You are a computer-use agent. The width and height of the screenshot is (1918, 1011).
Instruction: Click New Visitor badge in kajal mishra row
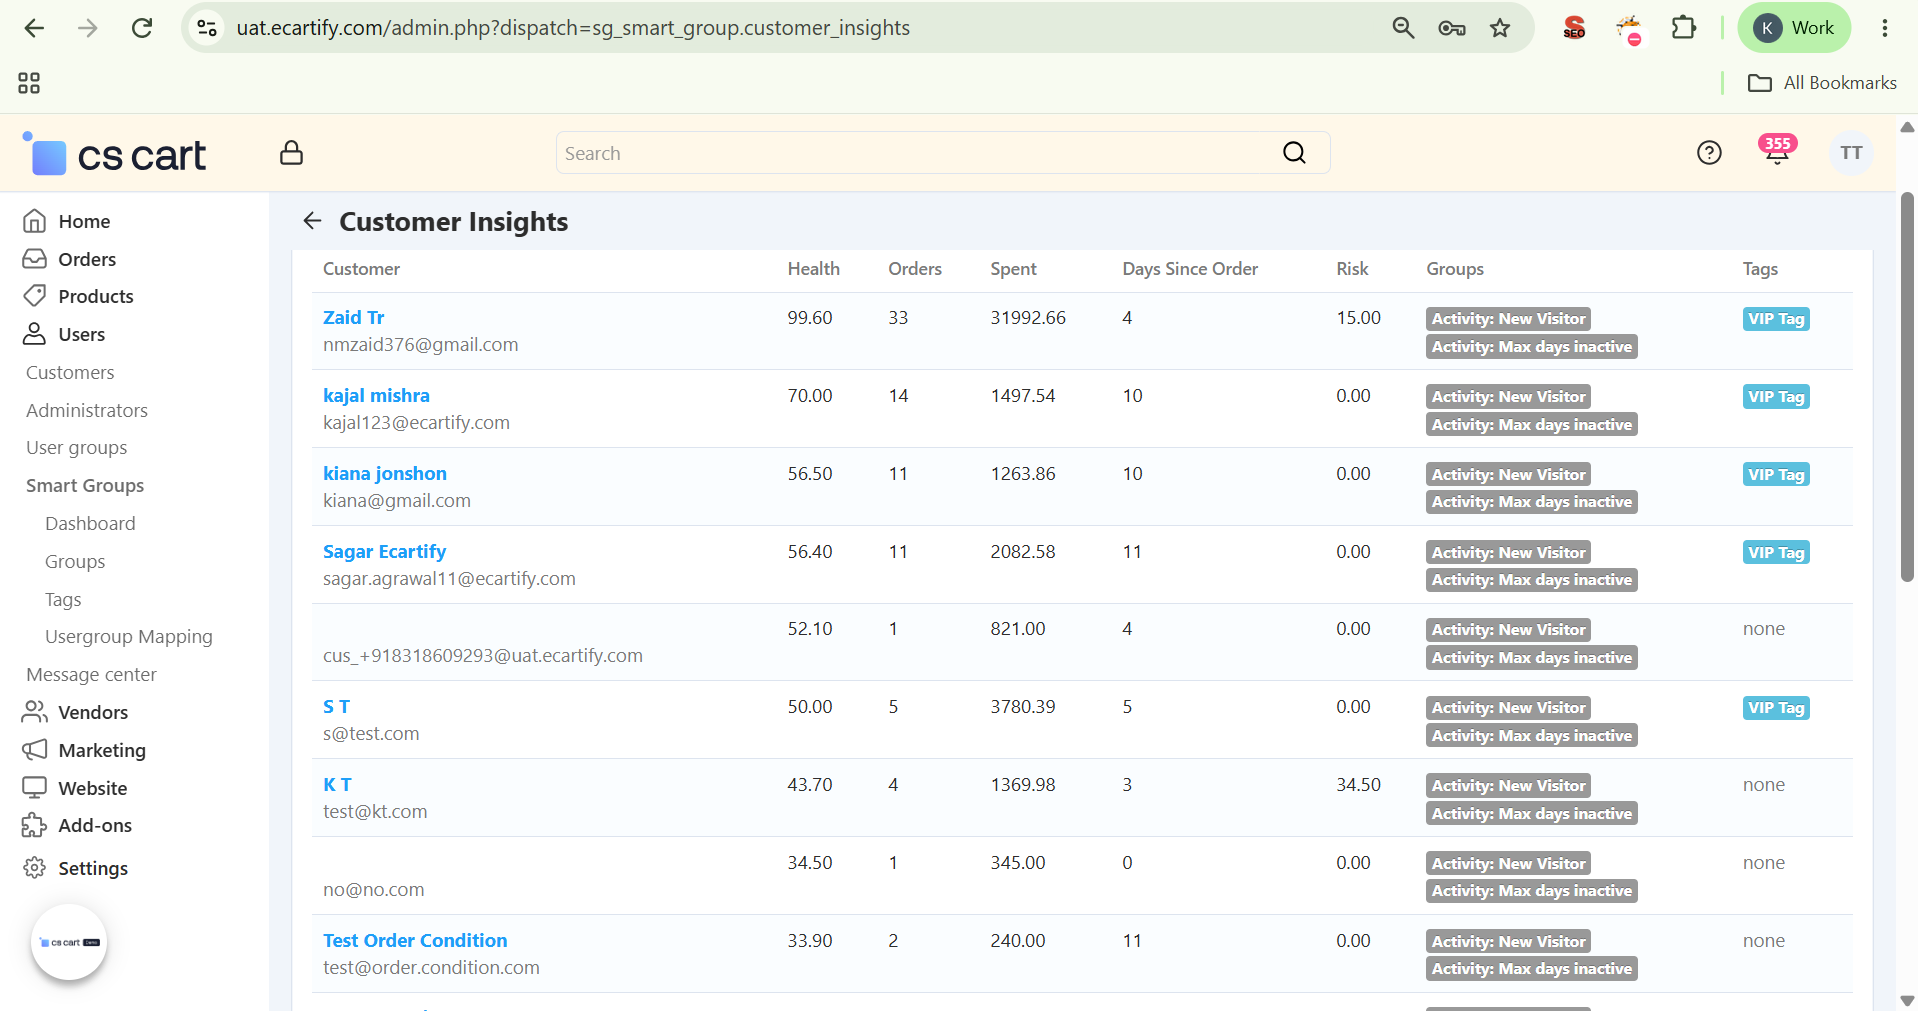coord(1508,397)
